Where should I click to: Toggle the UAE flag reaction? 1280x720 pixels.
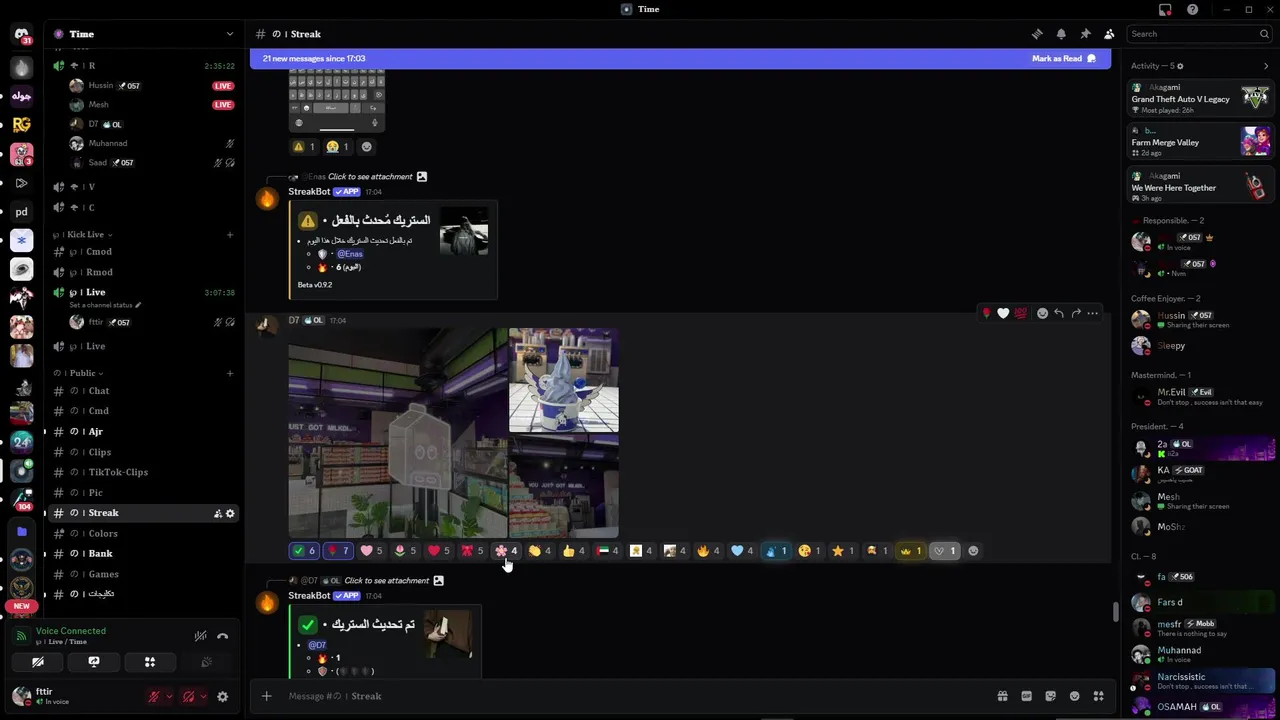[x=607, y=551]
